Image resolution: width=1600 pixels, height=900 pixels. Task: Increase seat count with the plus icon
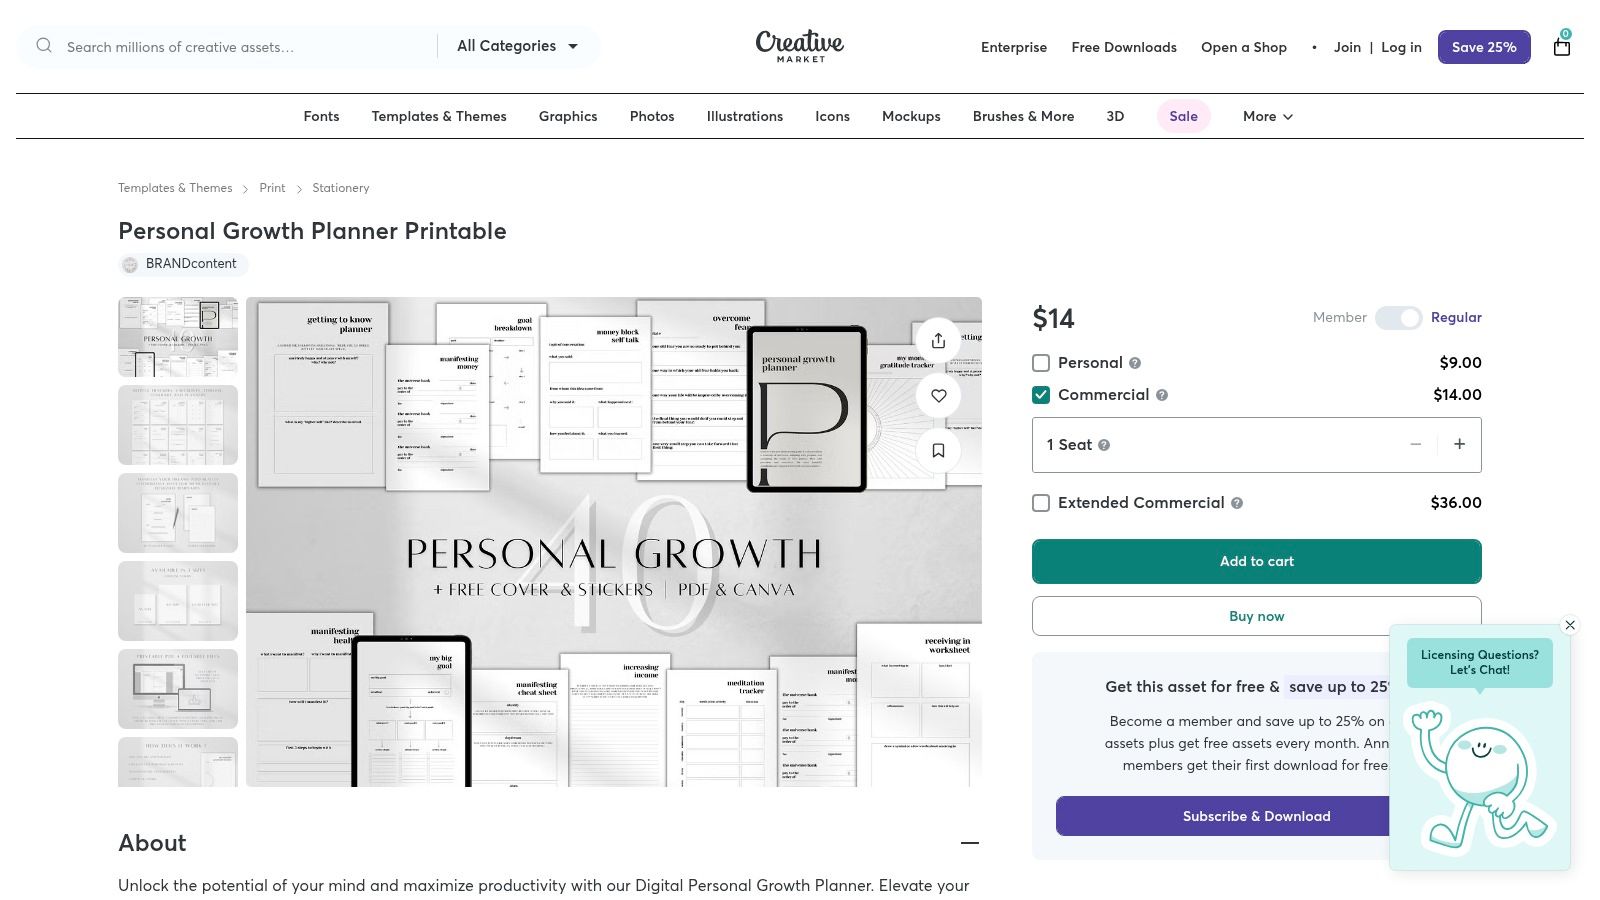click(1460, 444)
